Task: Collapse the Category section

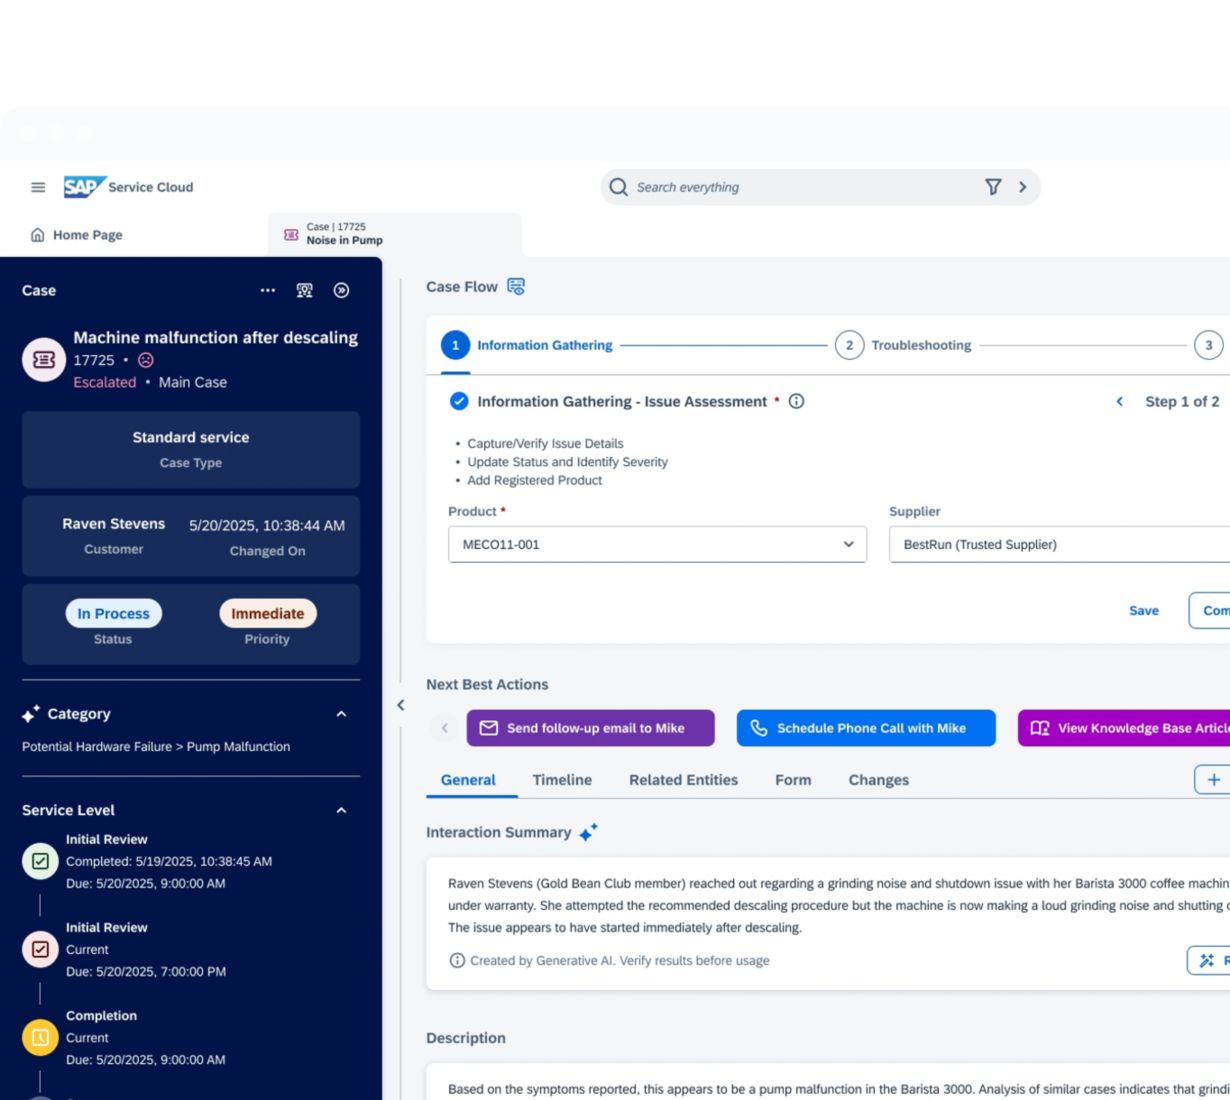Action: click(x=341, y=714)
